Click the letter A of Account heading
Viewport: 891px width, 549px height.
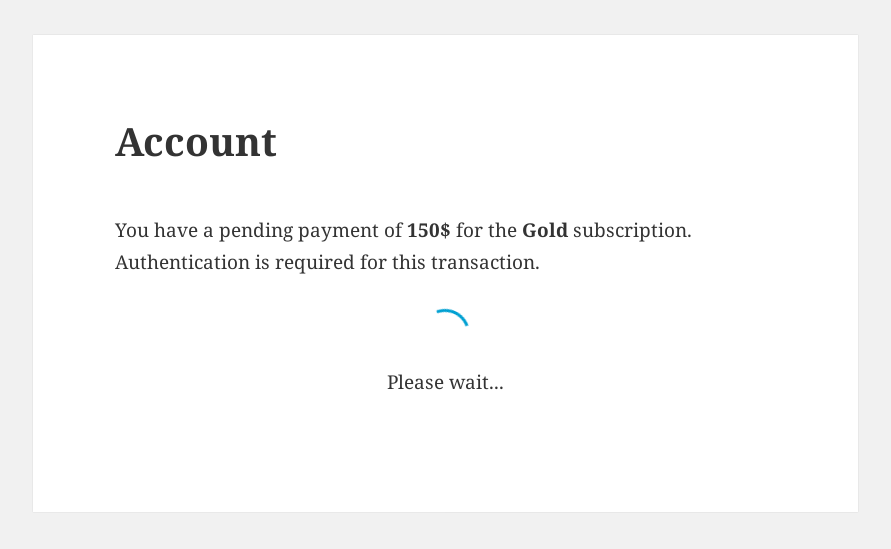(x=129, y=142)
